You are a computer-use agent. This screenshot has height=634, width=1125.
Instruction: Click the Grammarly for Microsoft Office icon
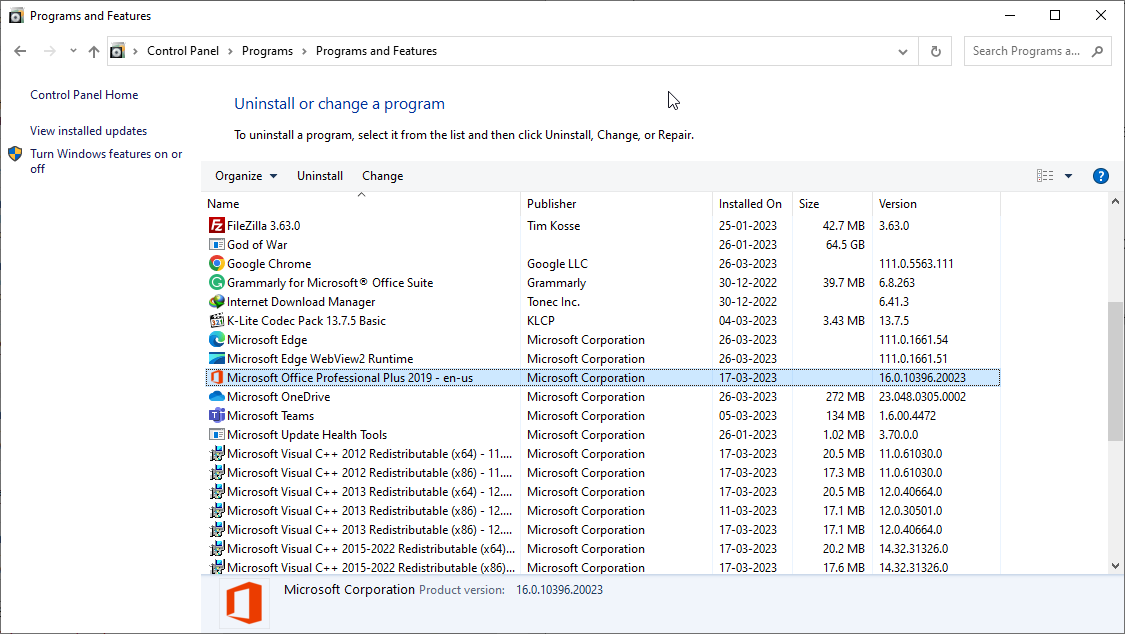pyautogui.click(x=216, y=283)
